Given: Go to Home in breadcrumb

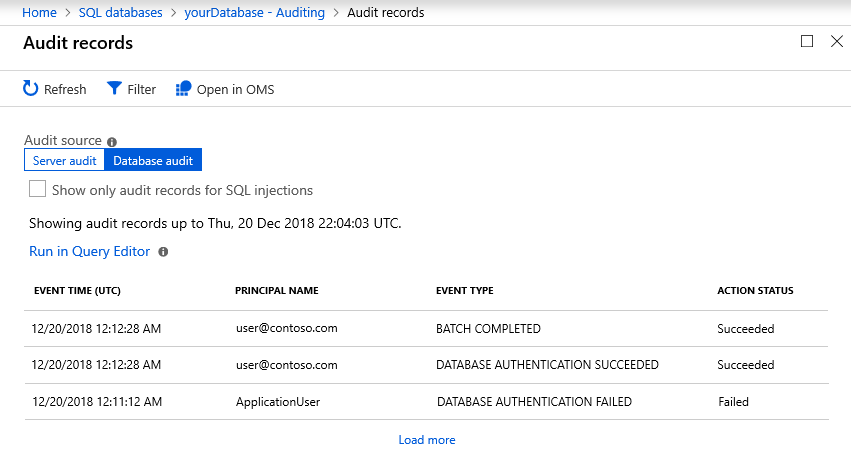Looking at the screenshot, I should 39,13.
